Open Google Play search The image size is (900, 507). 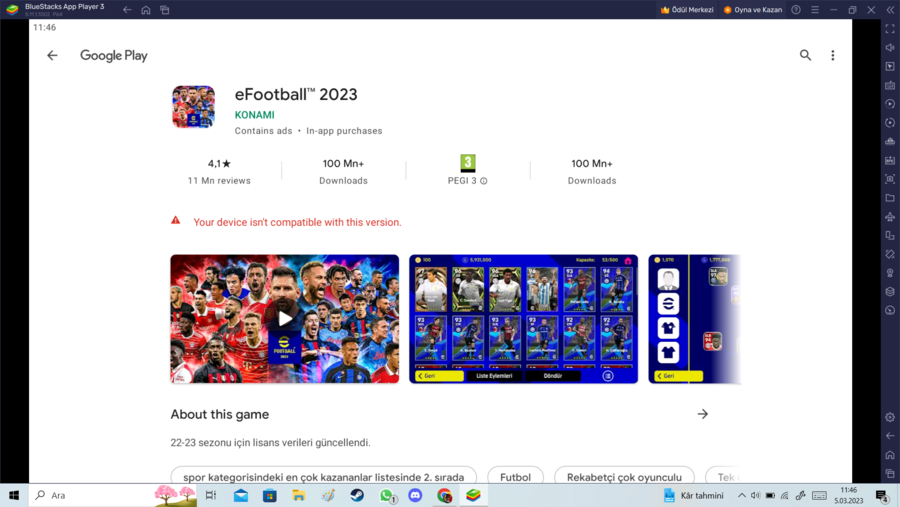(x=805, y=55)
